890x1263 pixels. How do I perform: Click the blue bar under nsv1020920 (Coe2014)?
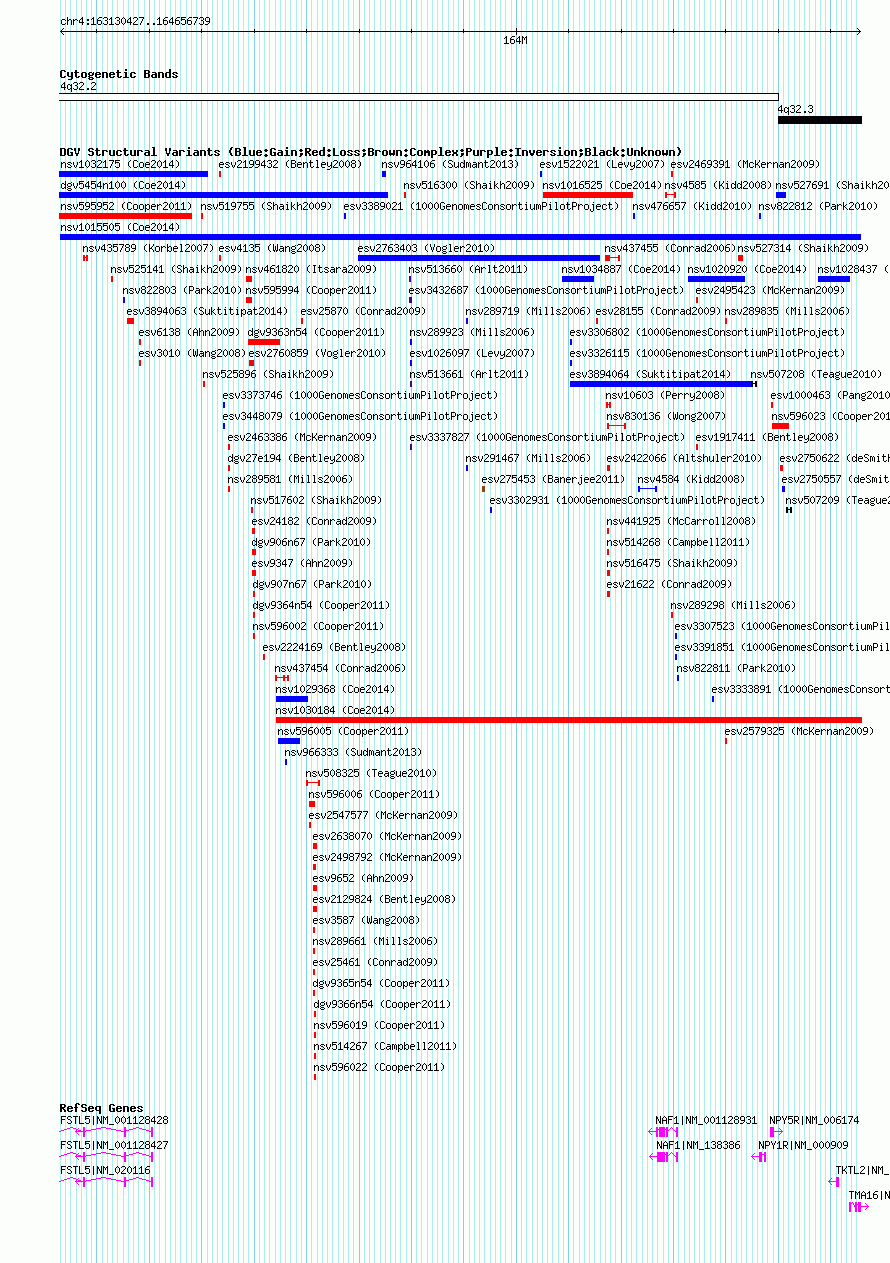716,279
